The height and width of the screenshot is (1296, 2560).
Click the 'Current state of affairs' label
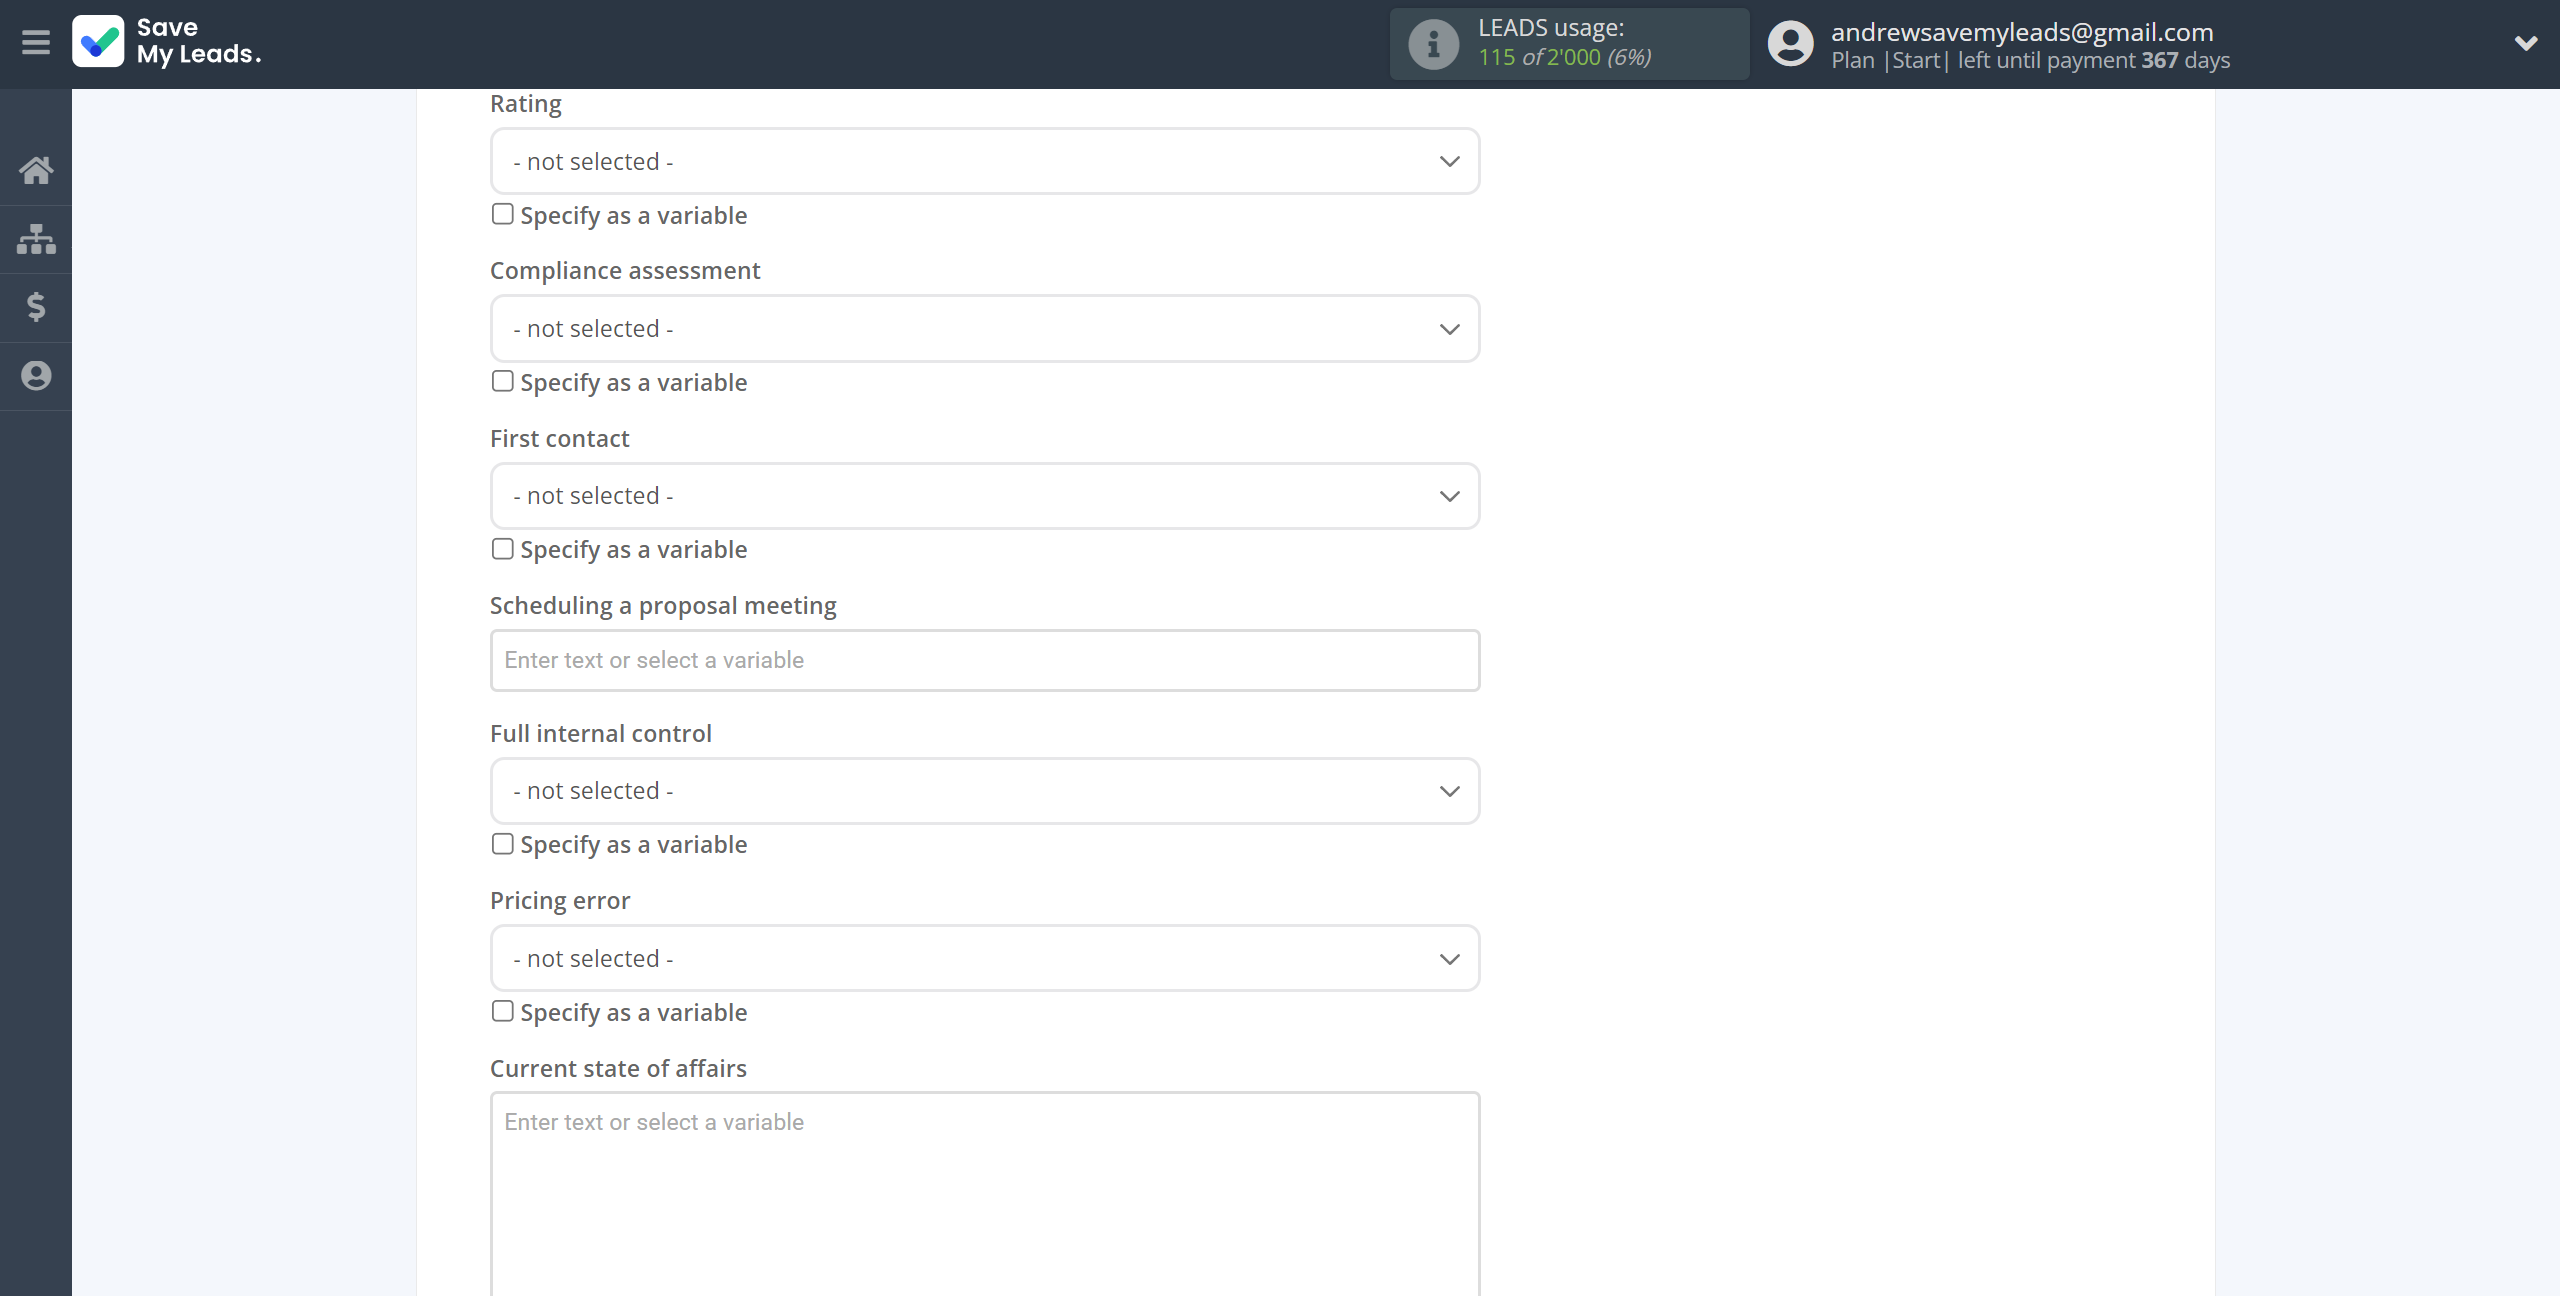click(618, 1069)
